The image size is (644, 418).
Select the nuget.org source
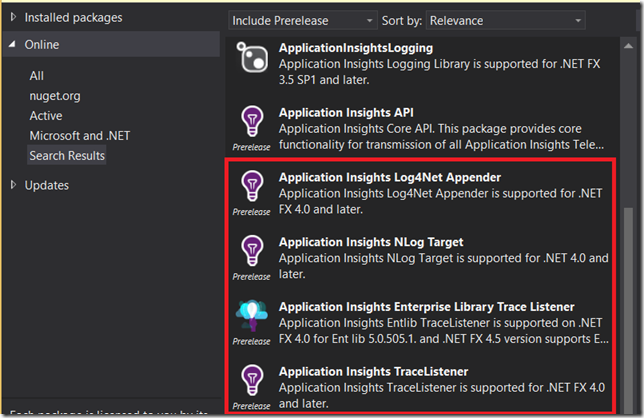point(55,96)
